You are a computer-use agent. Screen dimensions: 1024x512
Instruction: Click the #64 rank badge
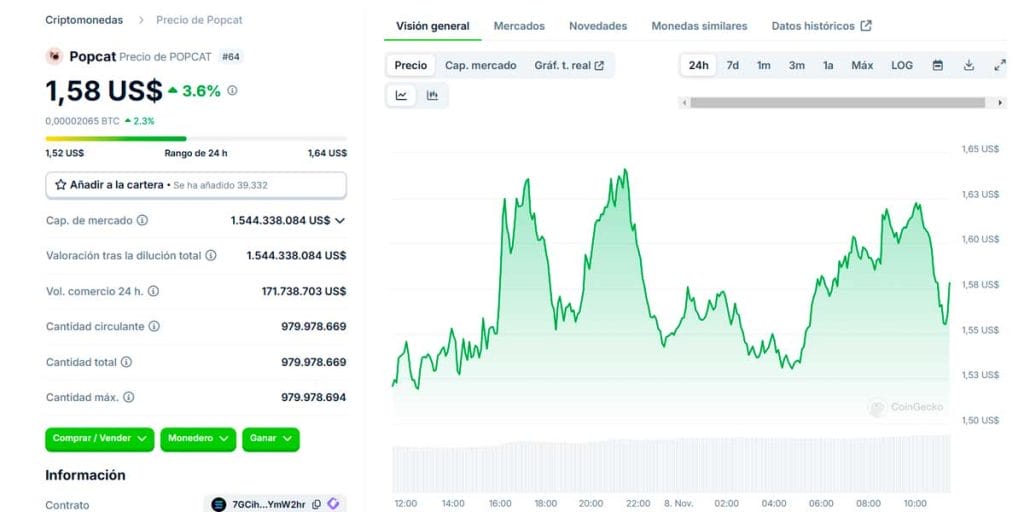[x=231, y=57]
